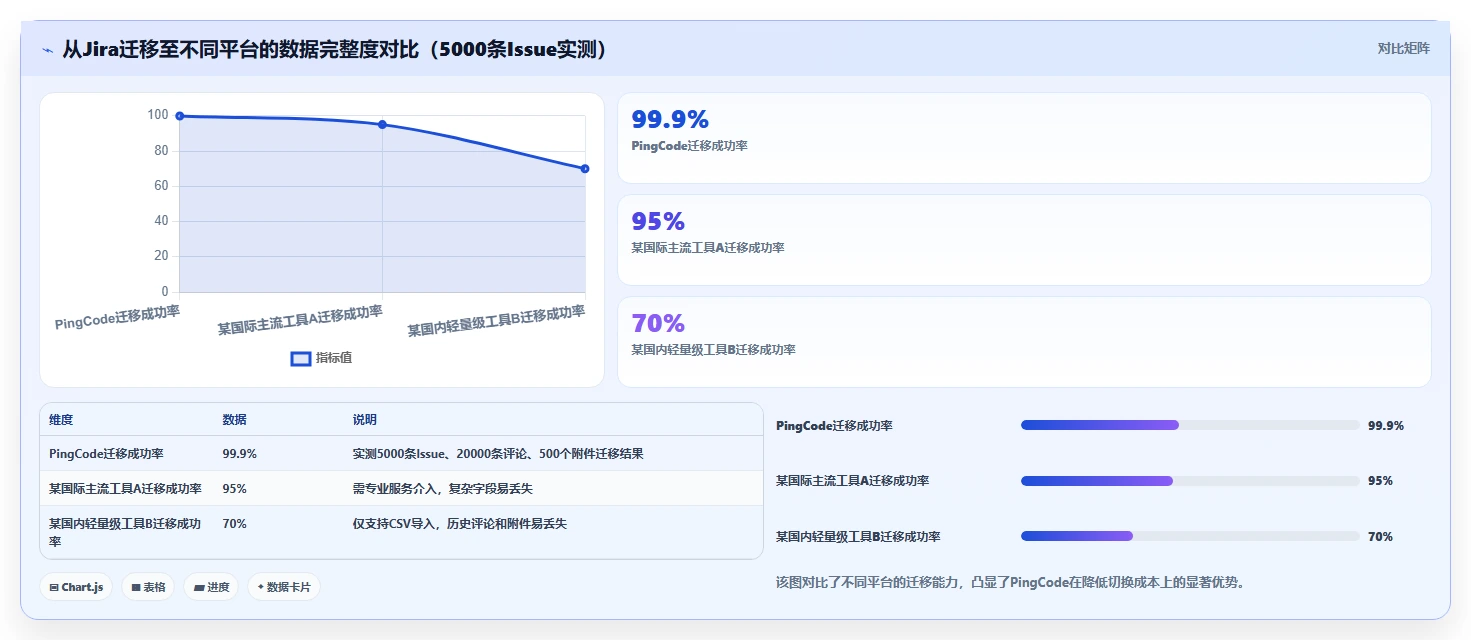Click the PingCode data point at 100
1471x640 pixels.
point(180,116)
